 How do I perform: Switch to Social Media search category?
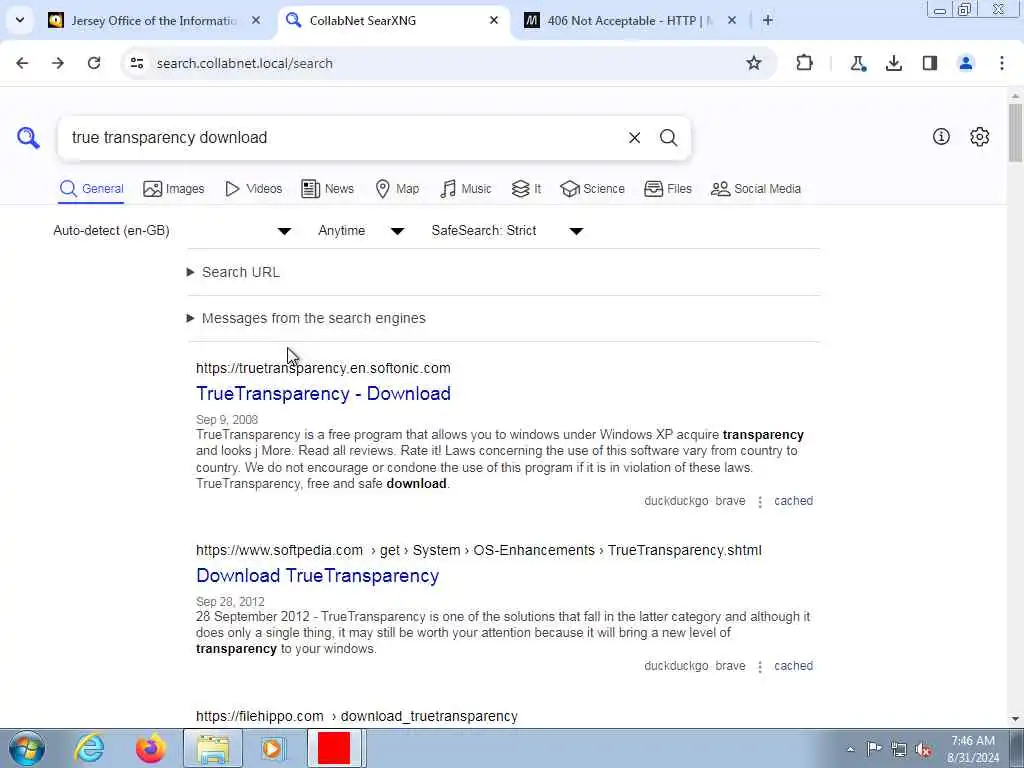click(756, 189)
